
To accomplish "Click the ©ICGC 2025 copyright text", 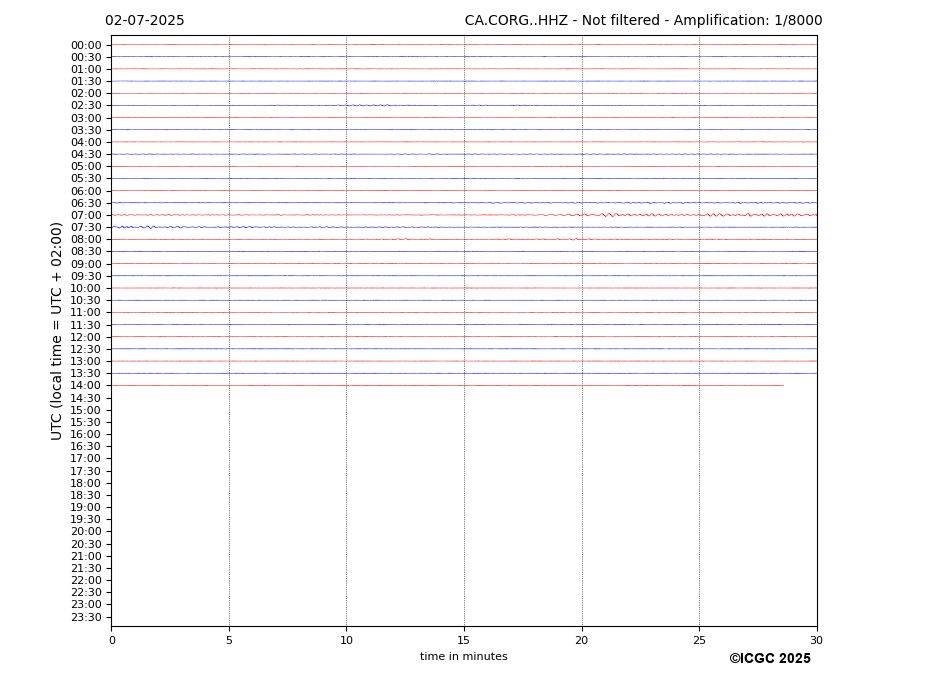I will tap(770, 659).
